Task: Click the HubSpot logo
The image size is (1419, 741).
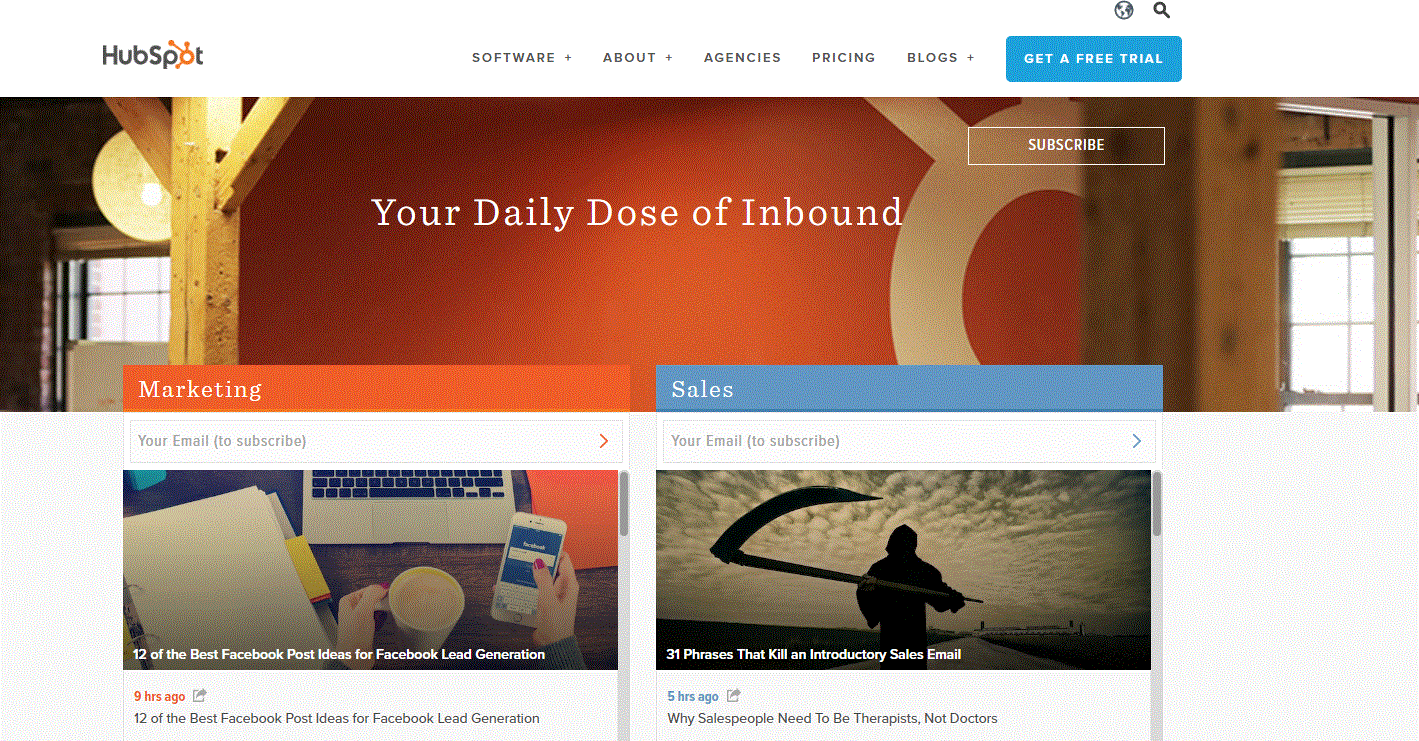Action: (x=153, y=56)
